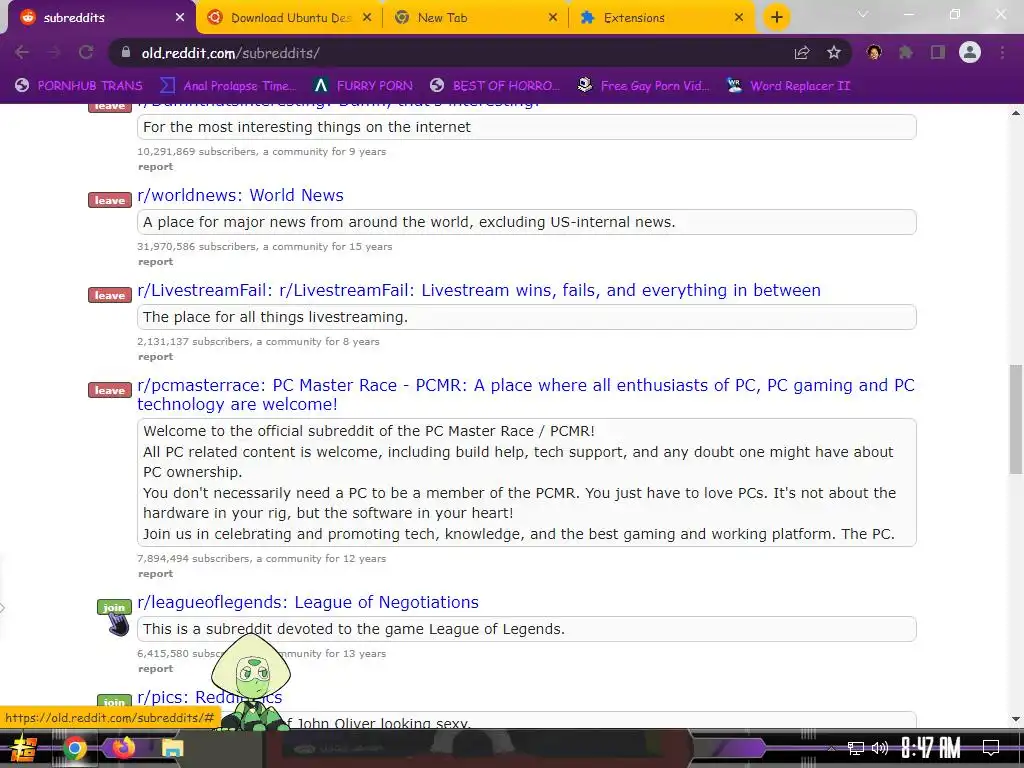This screenshot has height=768, width=1024.
Task: Click the page scrollbar thumb
Action: pyautogui.click(x=1016, y=419)
